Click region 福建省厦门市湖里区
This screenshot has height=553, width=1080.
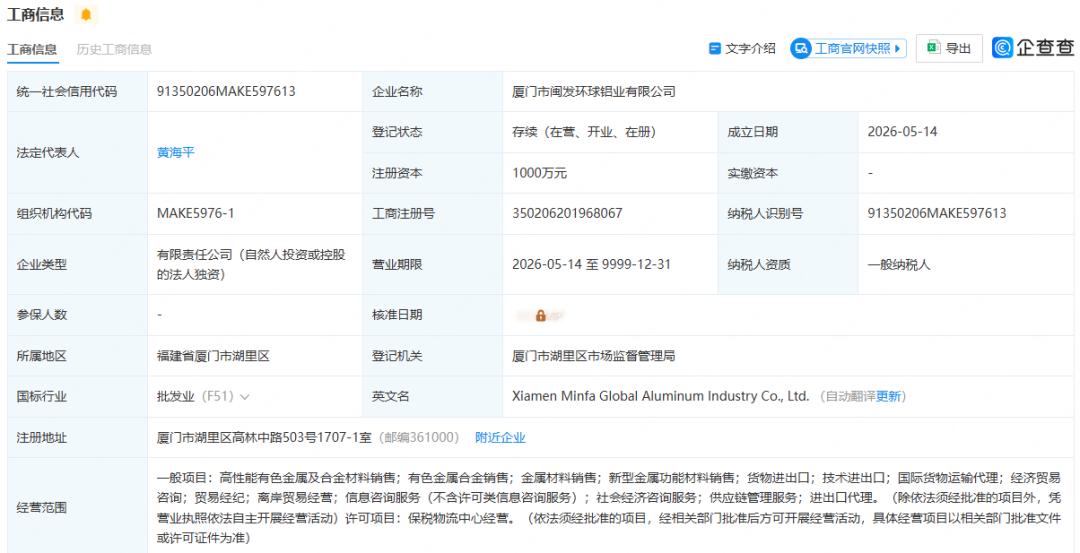tap(213, 356)
